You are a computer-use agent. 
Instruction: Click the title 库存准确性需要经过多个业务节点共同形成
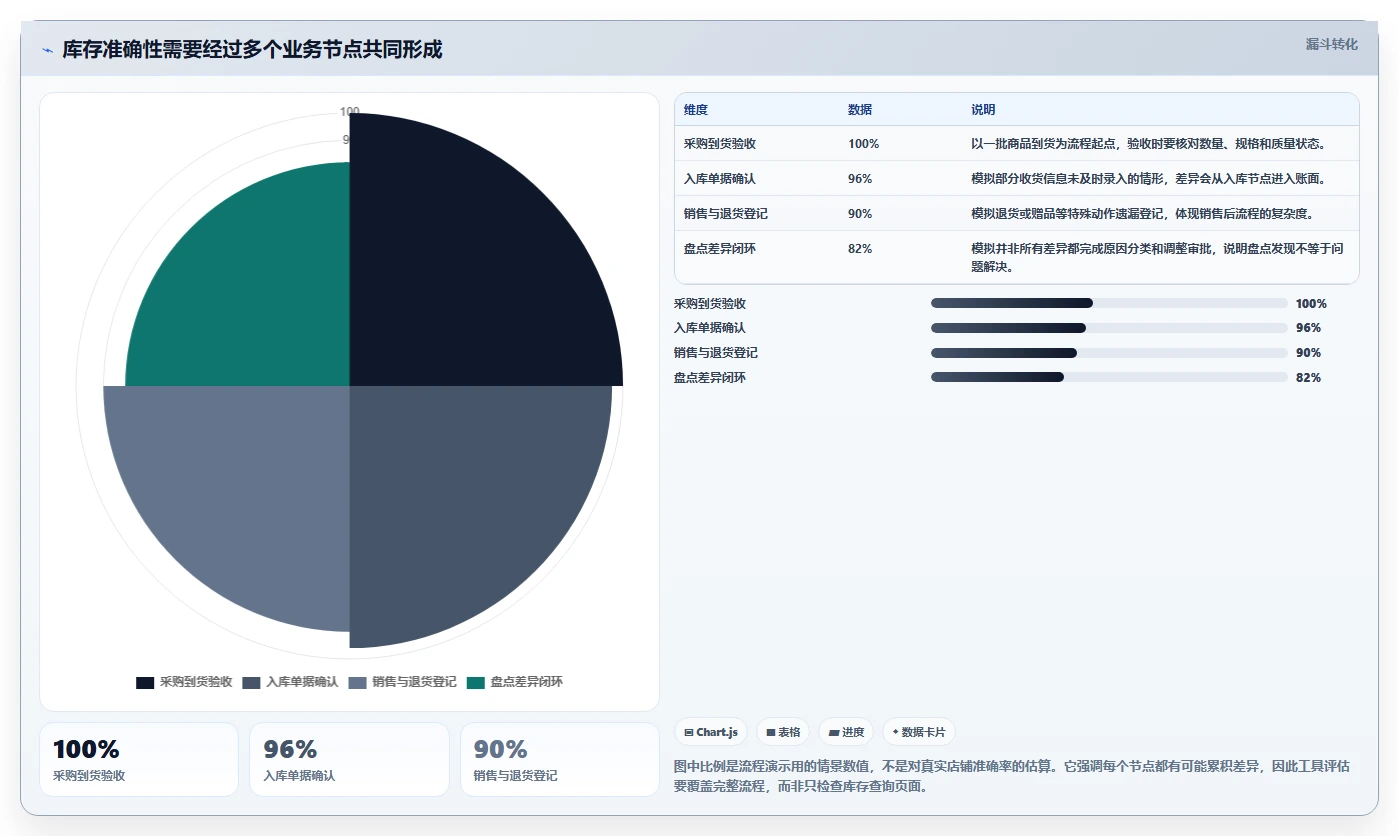(252, 49)
